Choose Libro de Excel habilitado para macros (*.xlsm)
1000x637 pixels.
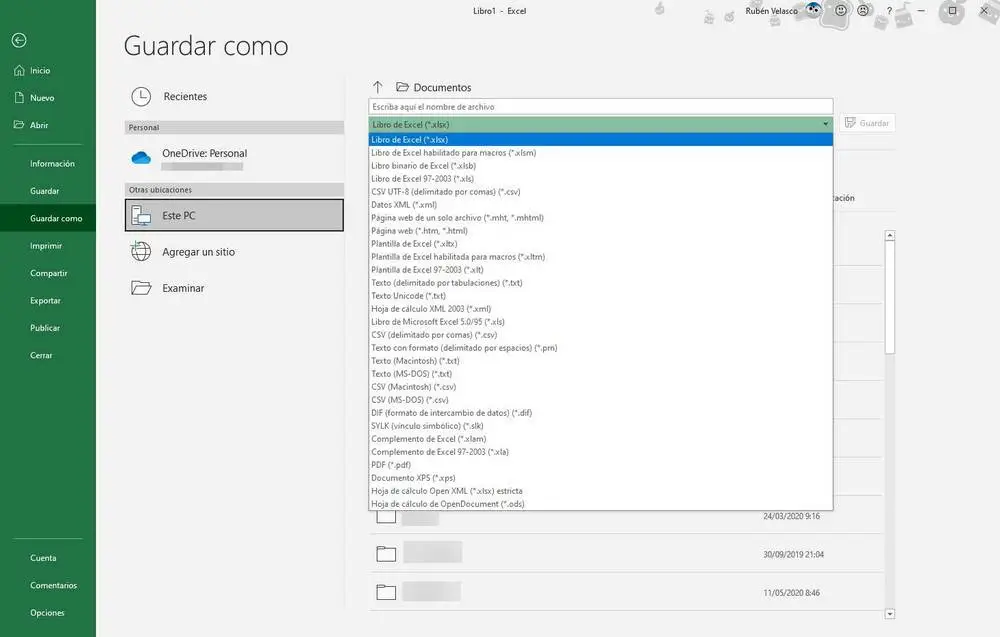click(601, 153)
